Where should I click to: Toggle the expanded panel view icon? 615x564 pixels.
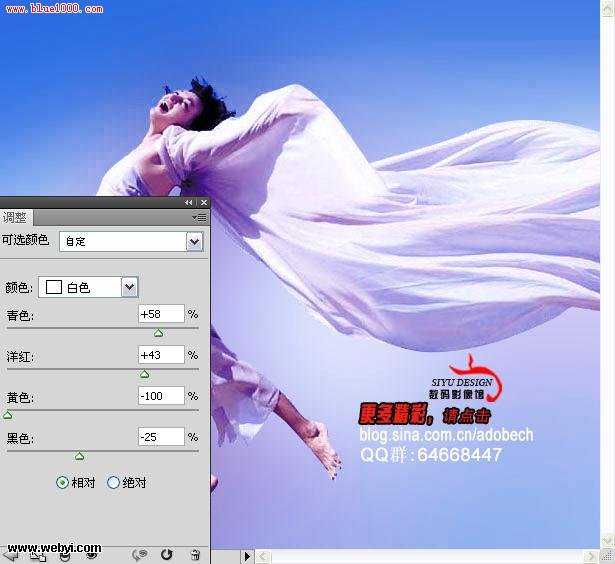point(38,555)
